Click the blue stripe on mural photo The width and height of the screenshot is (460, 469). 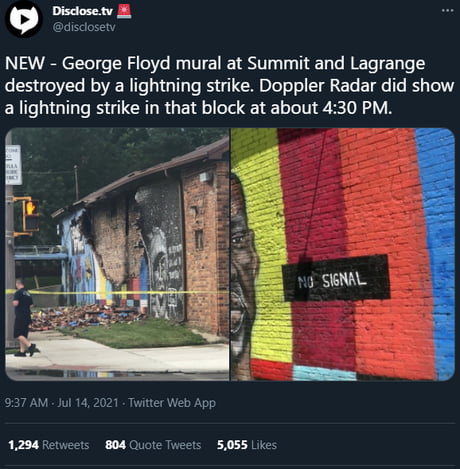(437, 254)
